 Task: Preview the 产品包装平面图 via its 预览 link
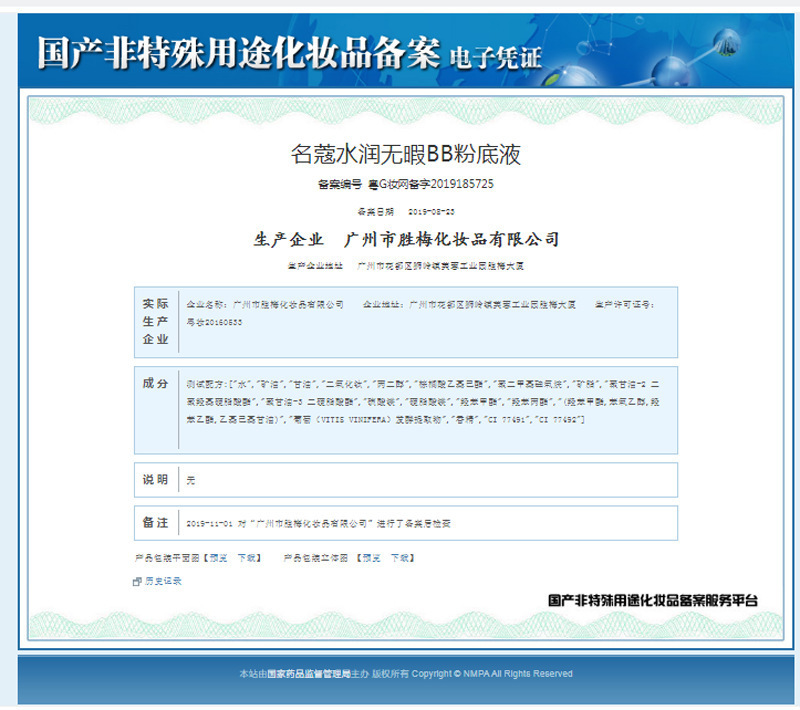(x=218, y=558)
